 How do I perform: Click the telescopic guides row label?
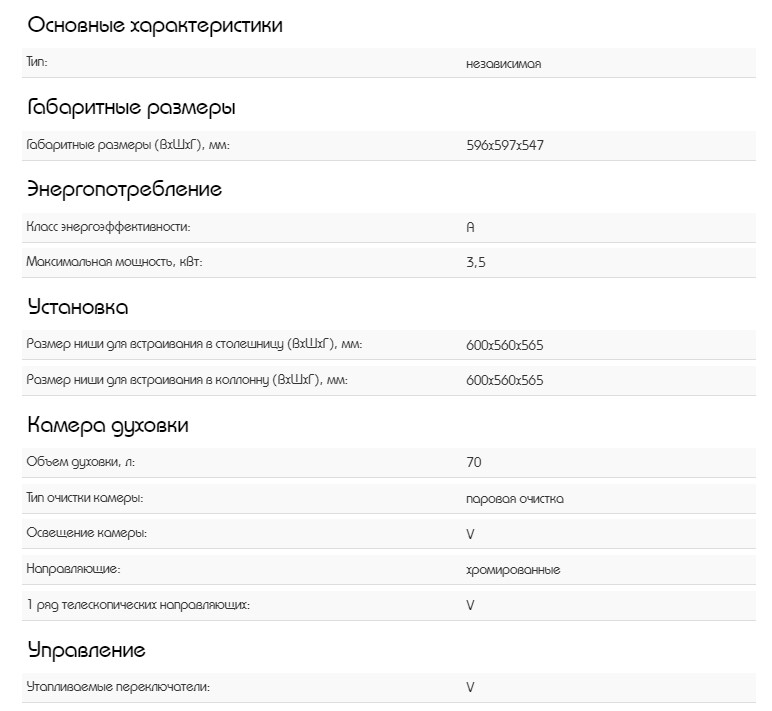pos(137,606)
